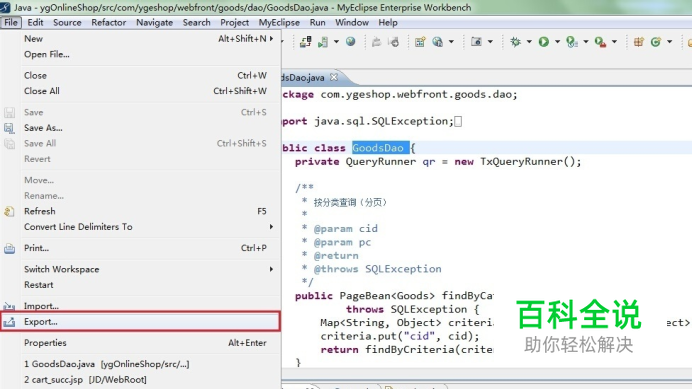Choose Open File... from File menu

140,54
